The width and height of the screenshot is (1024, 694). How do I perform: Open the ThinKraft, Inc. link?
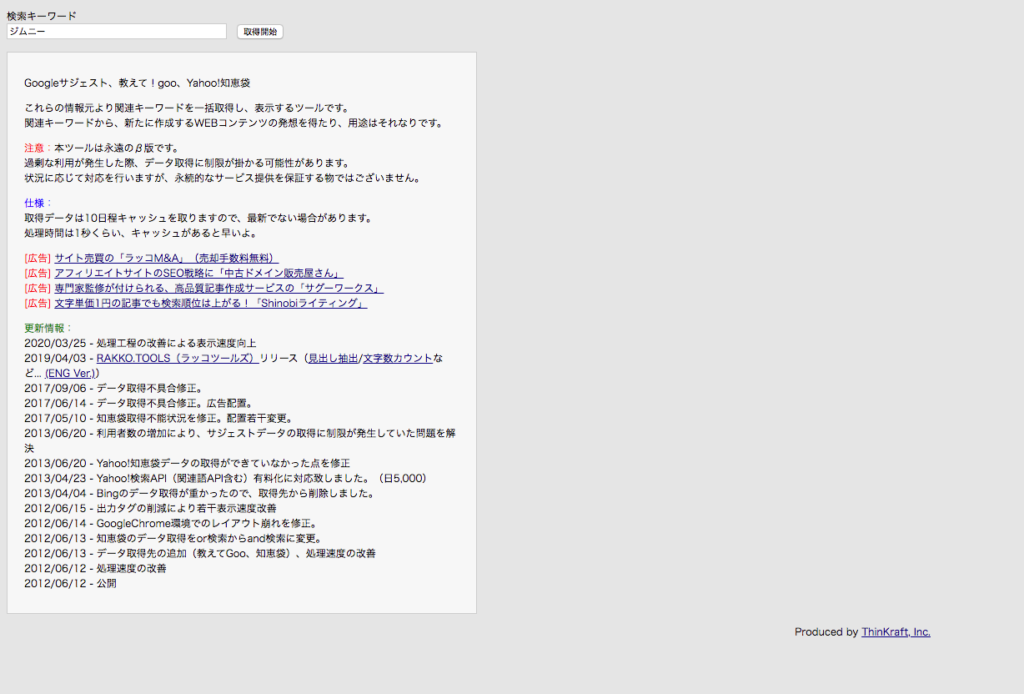coord(895,631)
